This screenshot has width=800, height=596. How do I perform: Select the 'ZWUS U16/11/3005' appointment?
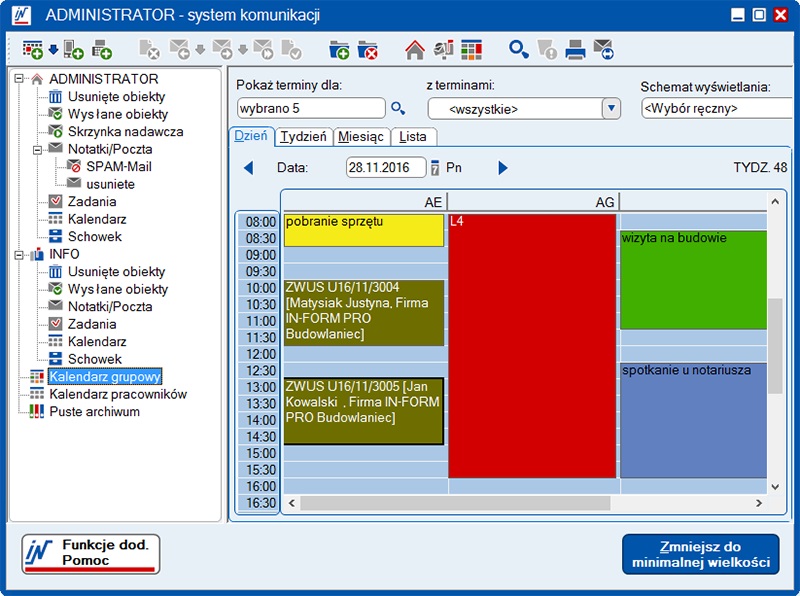point(364,411)
